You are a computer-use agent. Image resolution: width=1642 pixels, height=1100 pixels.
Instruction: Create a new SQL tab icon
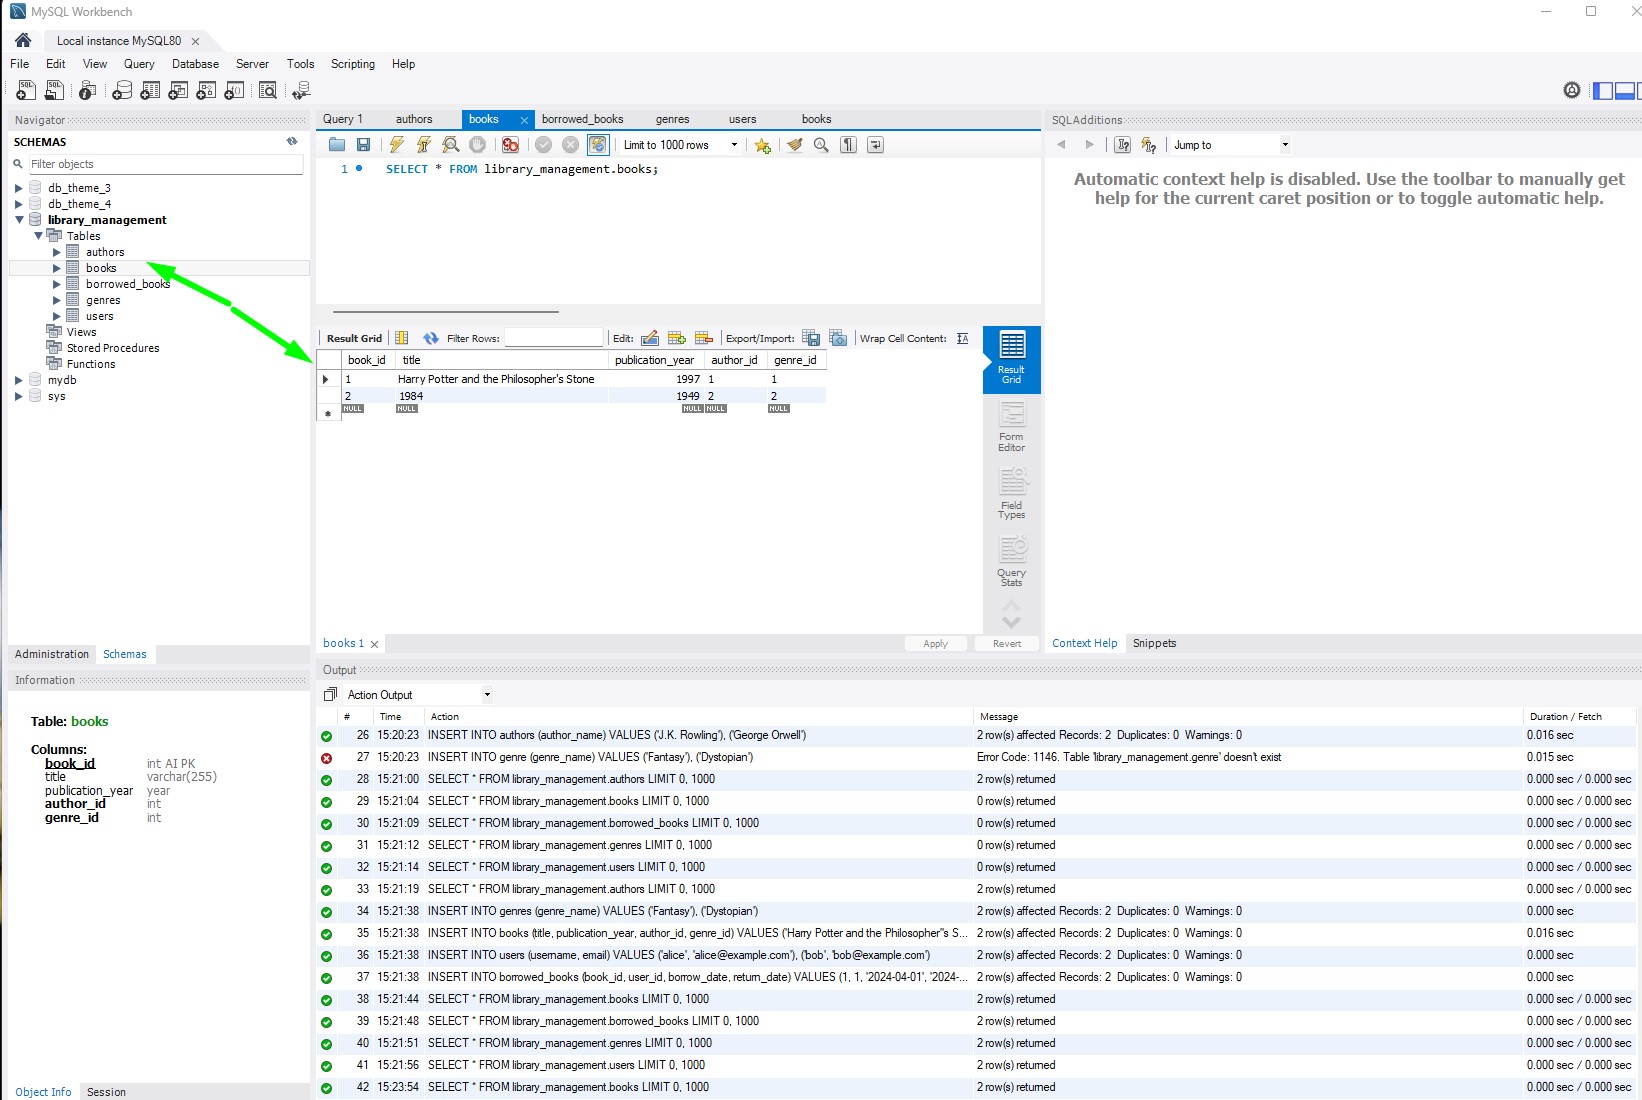(x=26, y=91)
